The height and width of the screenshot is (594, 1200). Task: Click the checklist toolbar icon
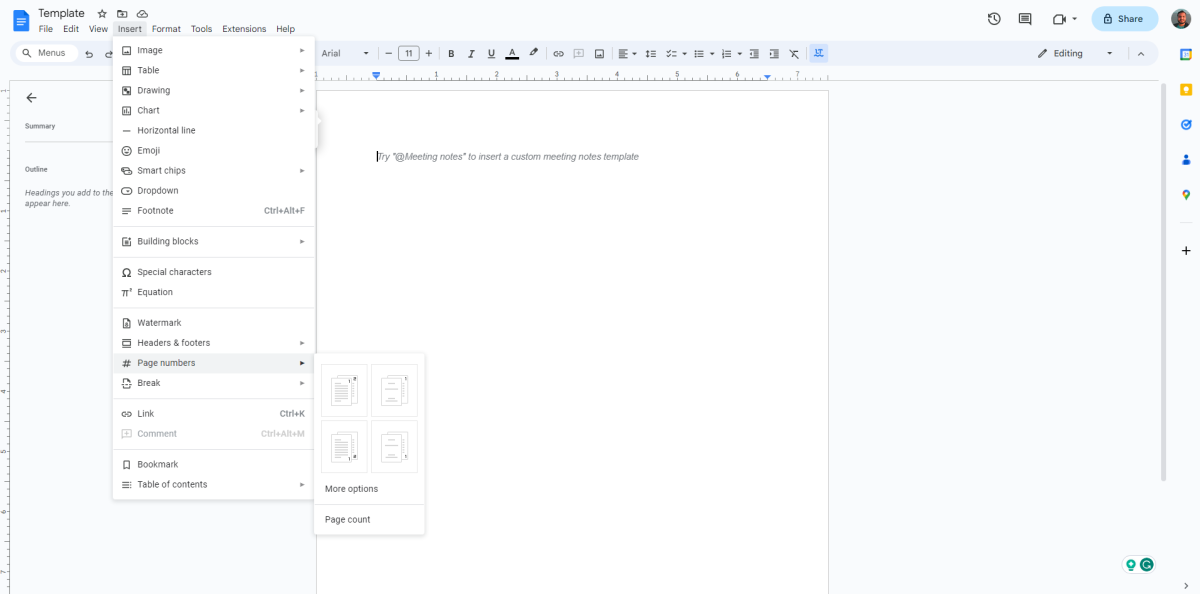point(672,53)
